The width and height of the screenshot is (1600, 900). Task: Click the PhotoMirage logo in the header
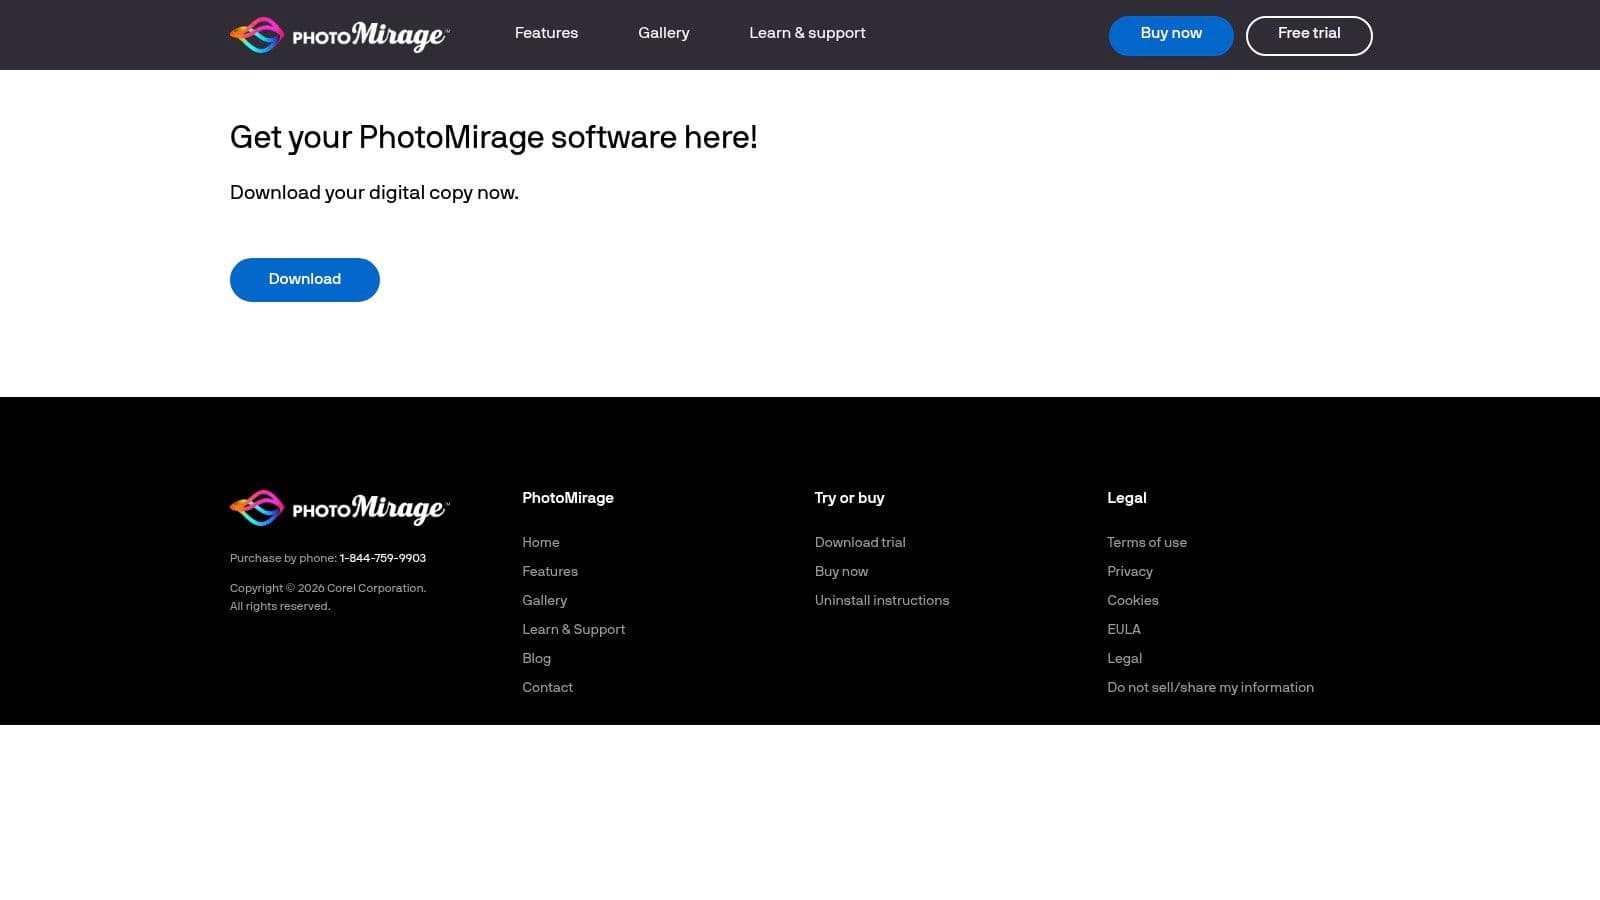coord(340,35)
